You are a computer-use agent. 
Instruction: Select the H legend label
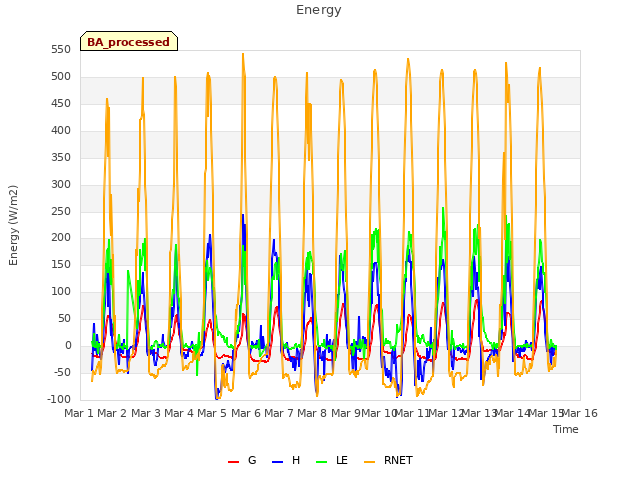point(296,460)
